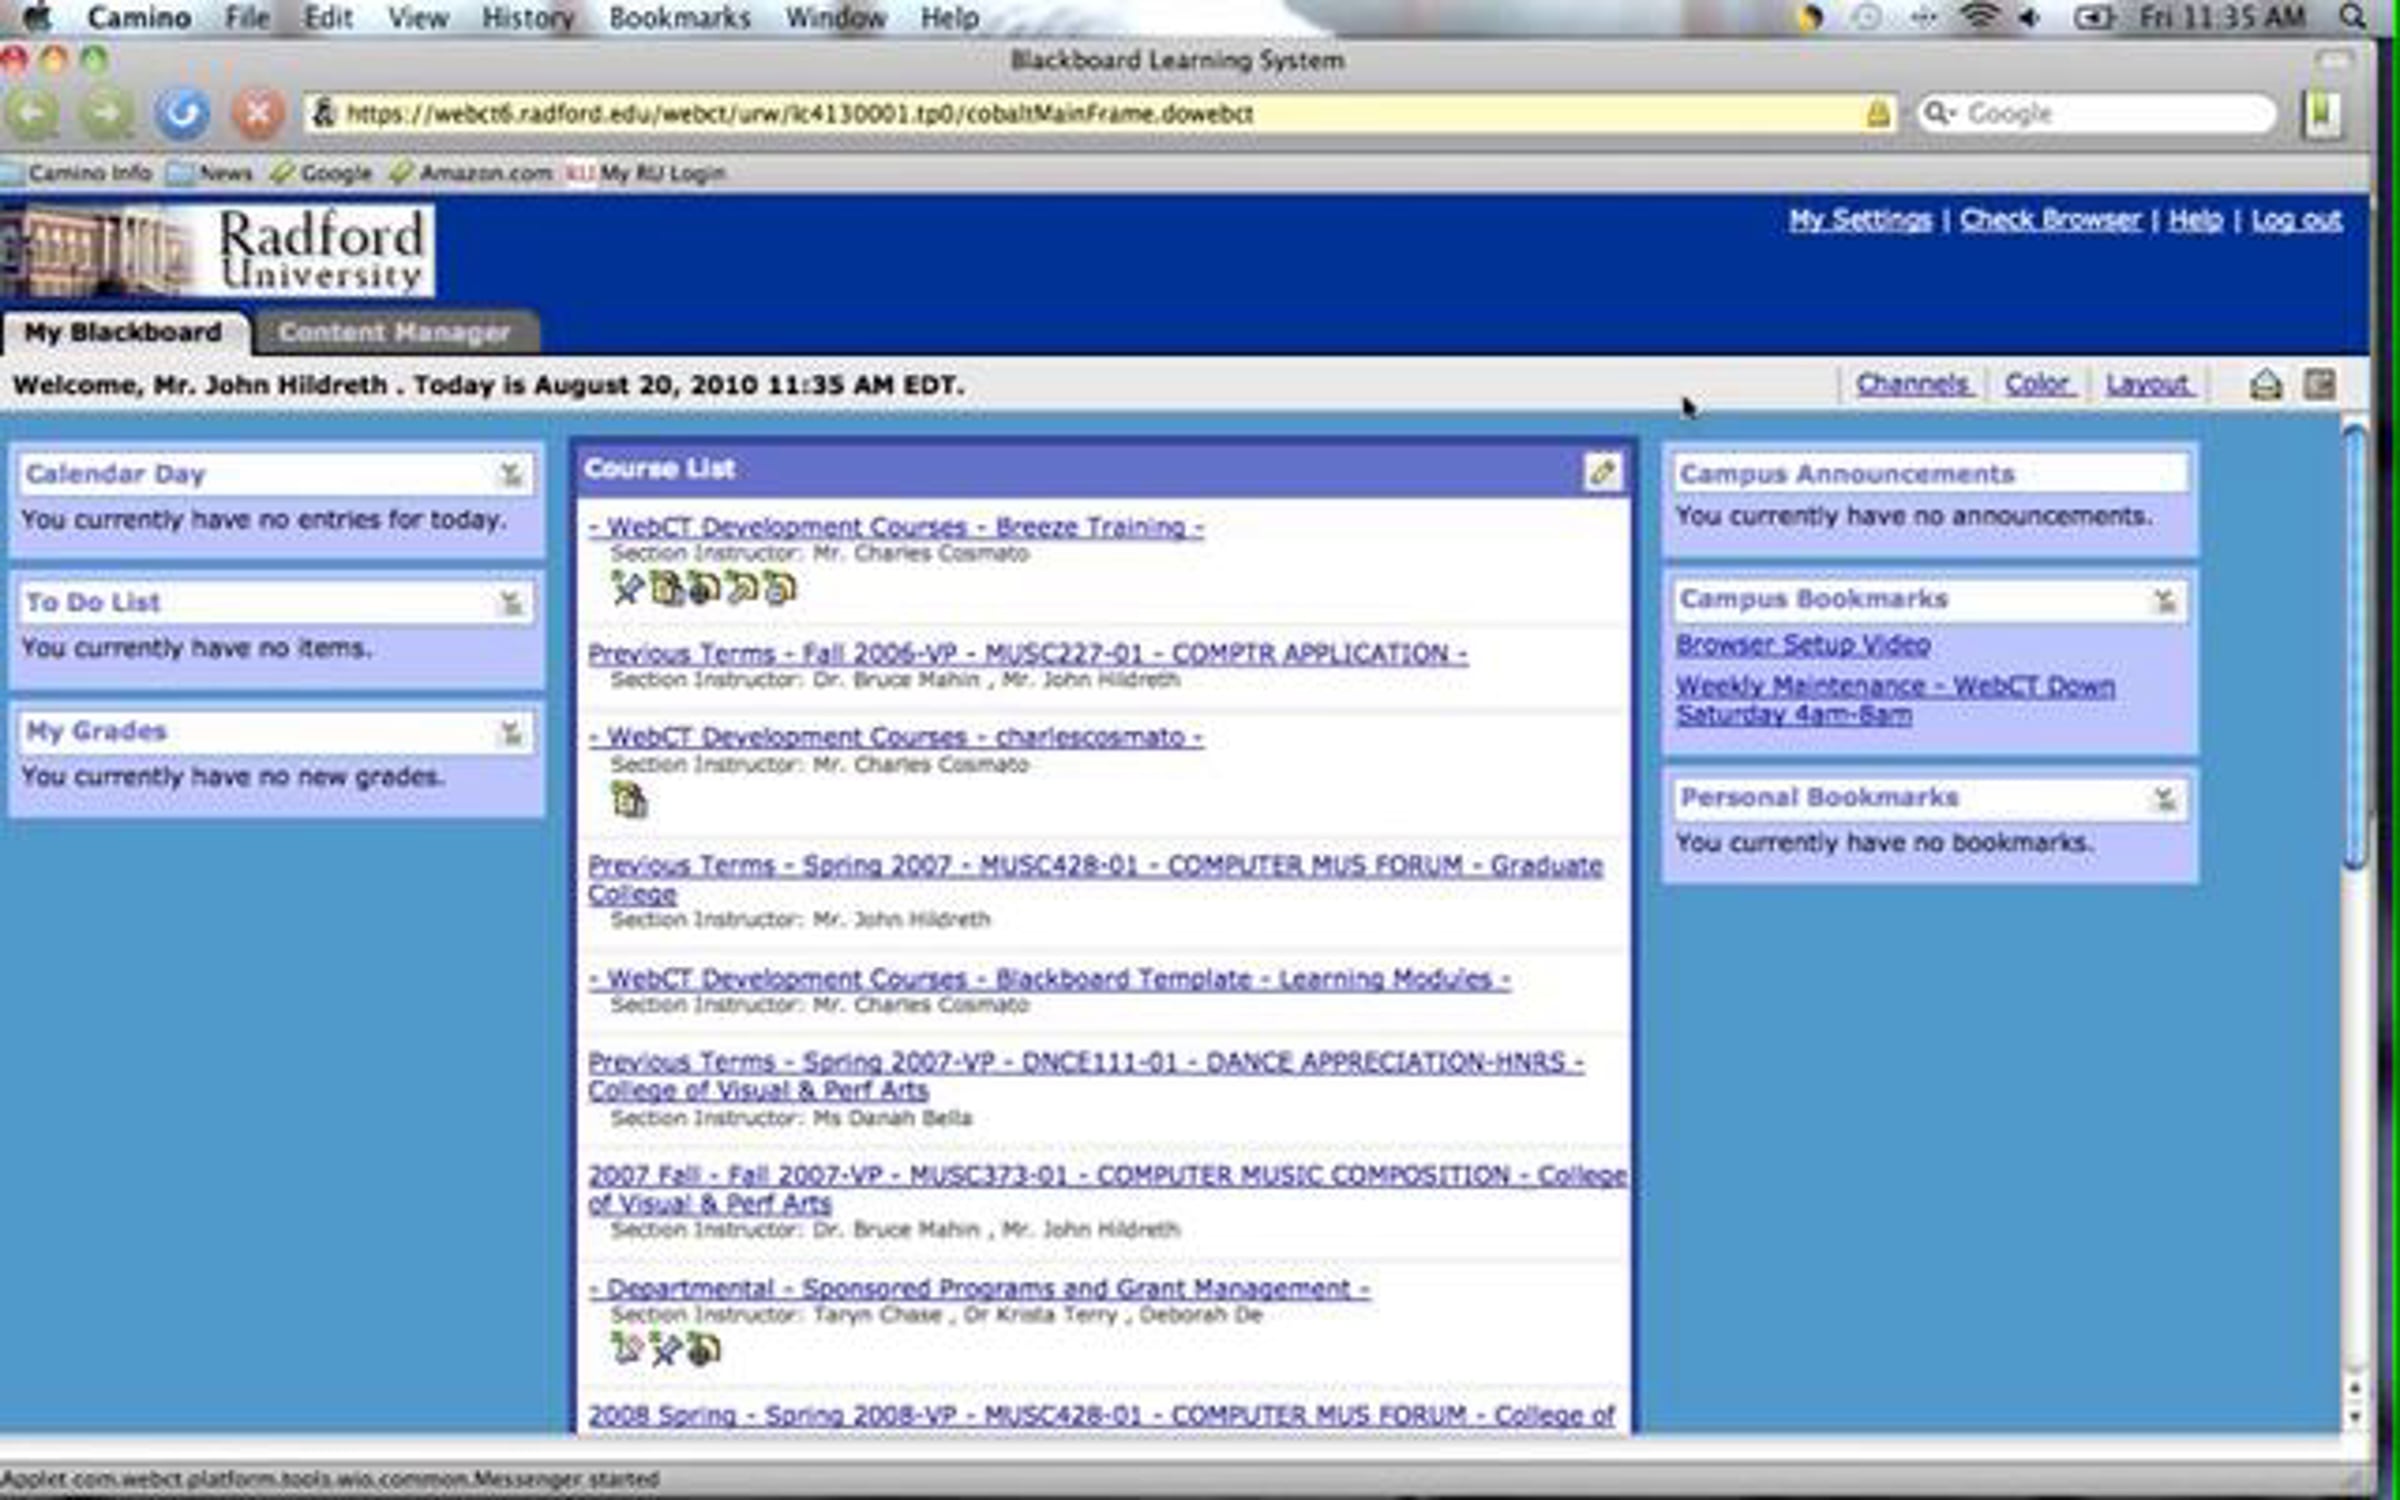The image size is (2400, 1500).
Task: Click the My RU Login bookmark
Action: click(647, 173)
